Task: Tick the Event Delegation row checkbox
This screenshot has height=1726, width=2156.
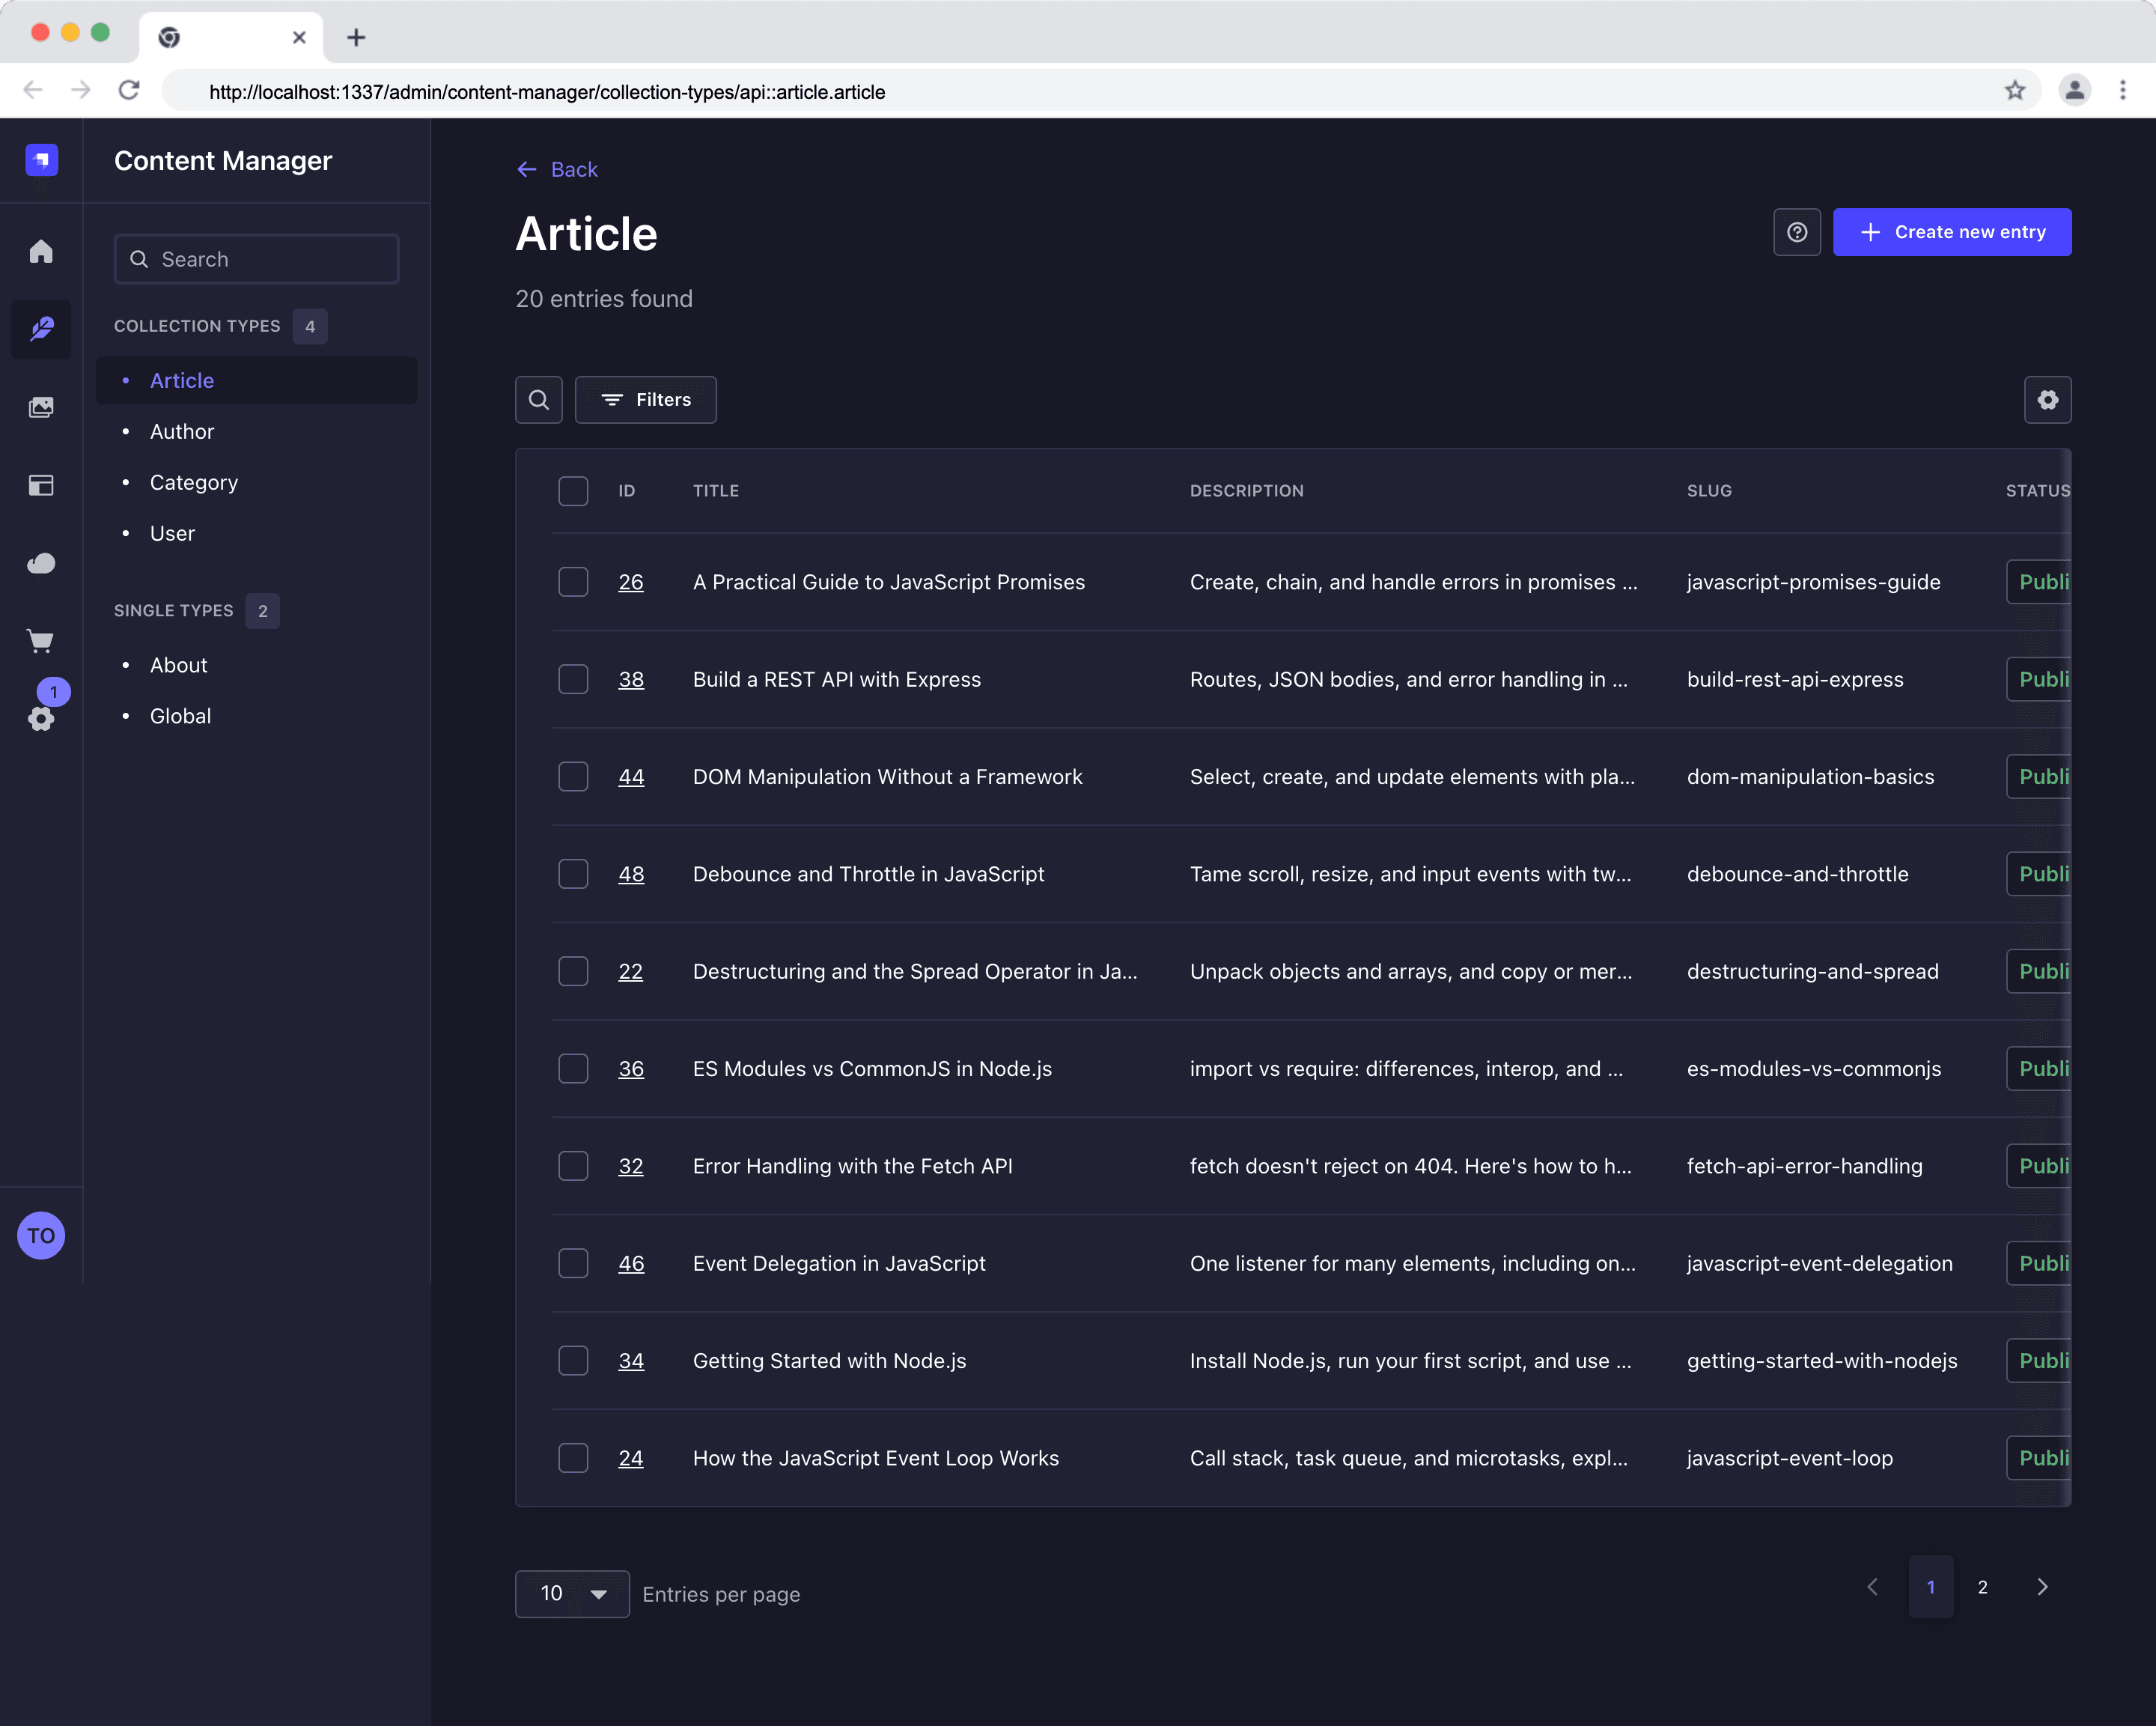Action: coord(573,1264)
